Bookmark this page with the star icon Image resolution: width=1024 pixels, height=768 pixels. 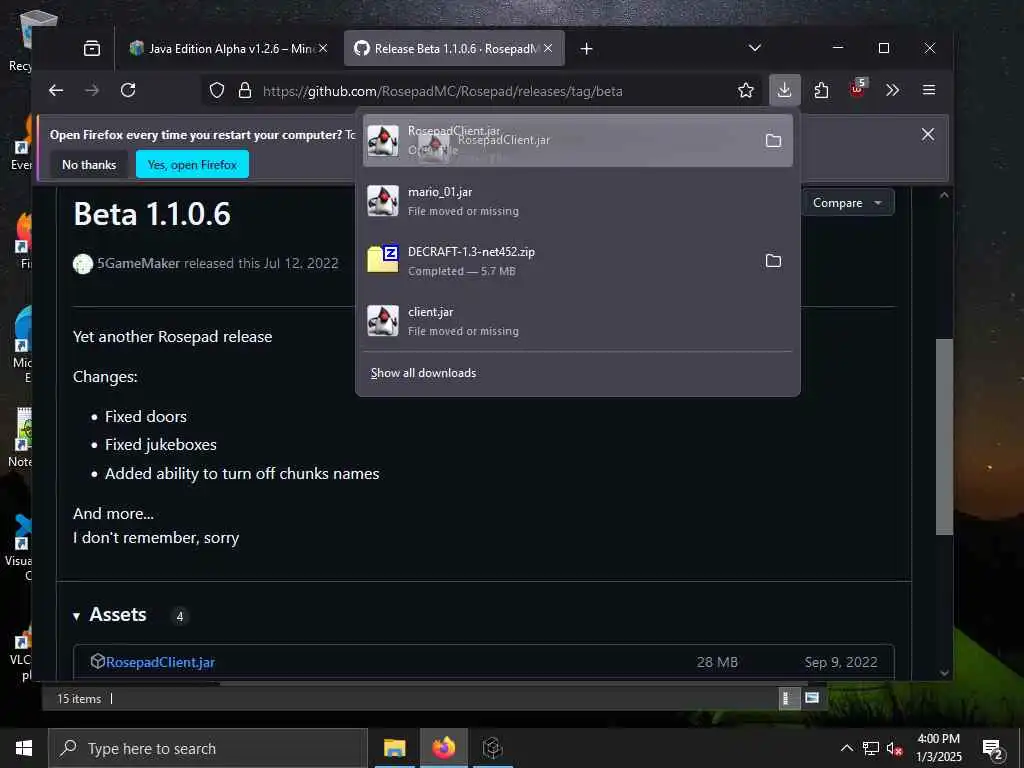746,90
